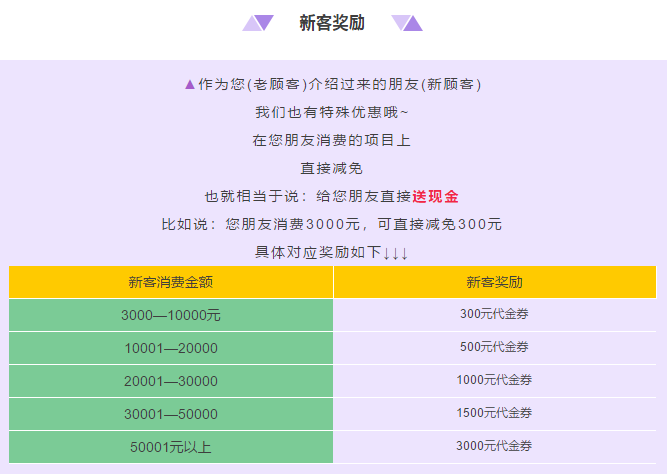This screenshot has width=667, height=475.
Task: Click the 3000元代金券 reward cell
Action: point(494,447)
